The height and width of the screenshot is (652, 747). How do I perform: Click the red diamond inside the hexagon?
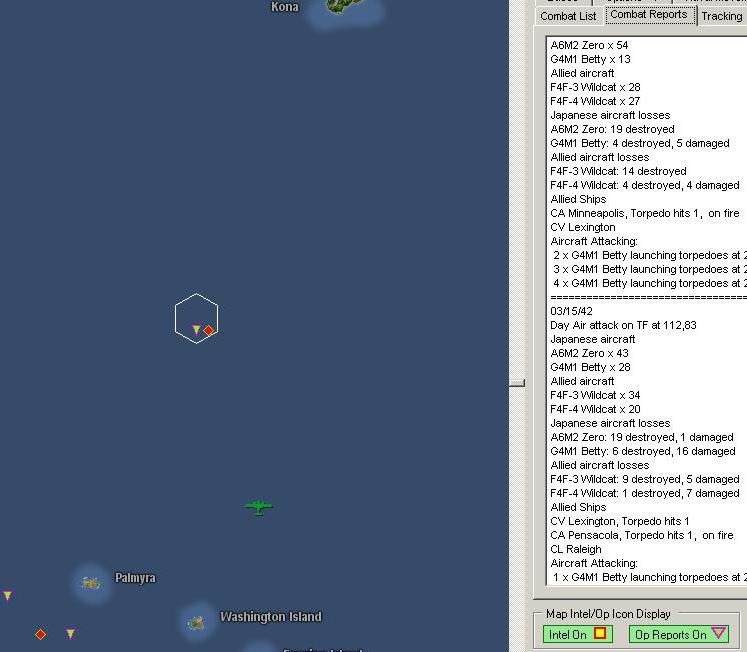pyautogui.click(x=208, y=330)
